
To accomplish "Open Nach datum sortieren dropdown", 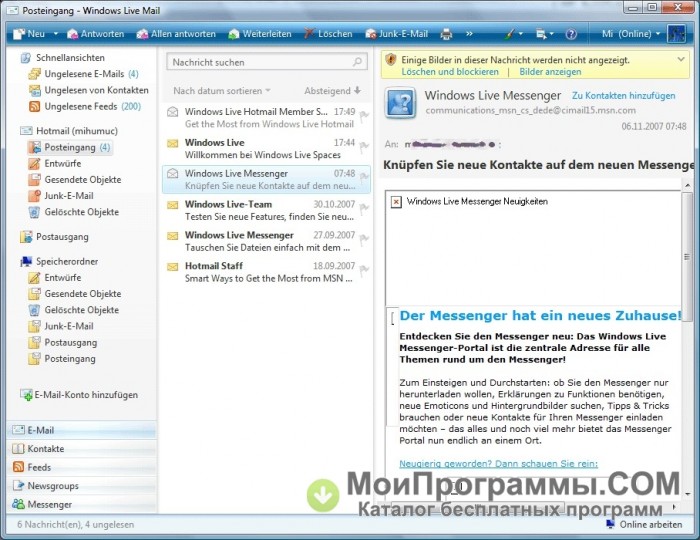I will pos(222,91).
